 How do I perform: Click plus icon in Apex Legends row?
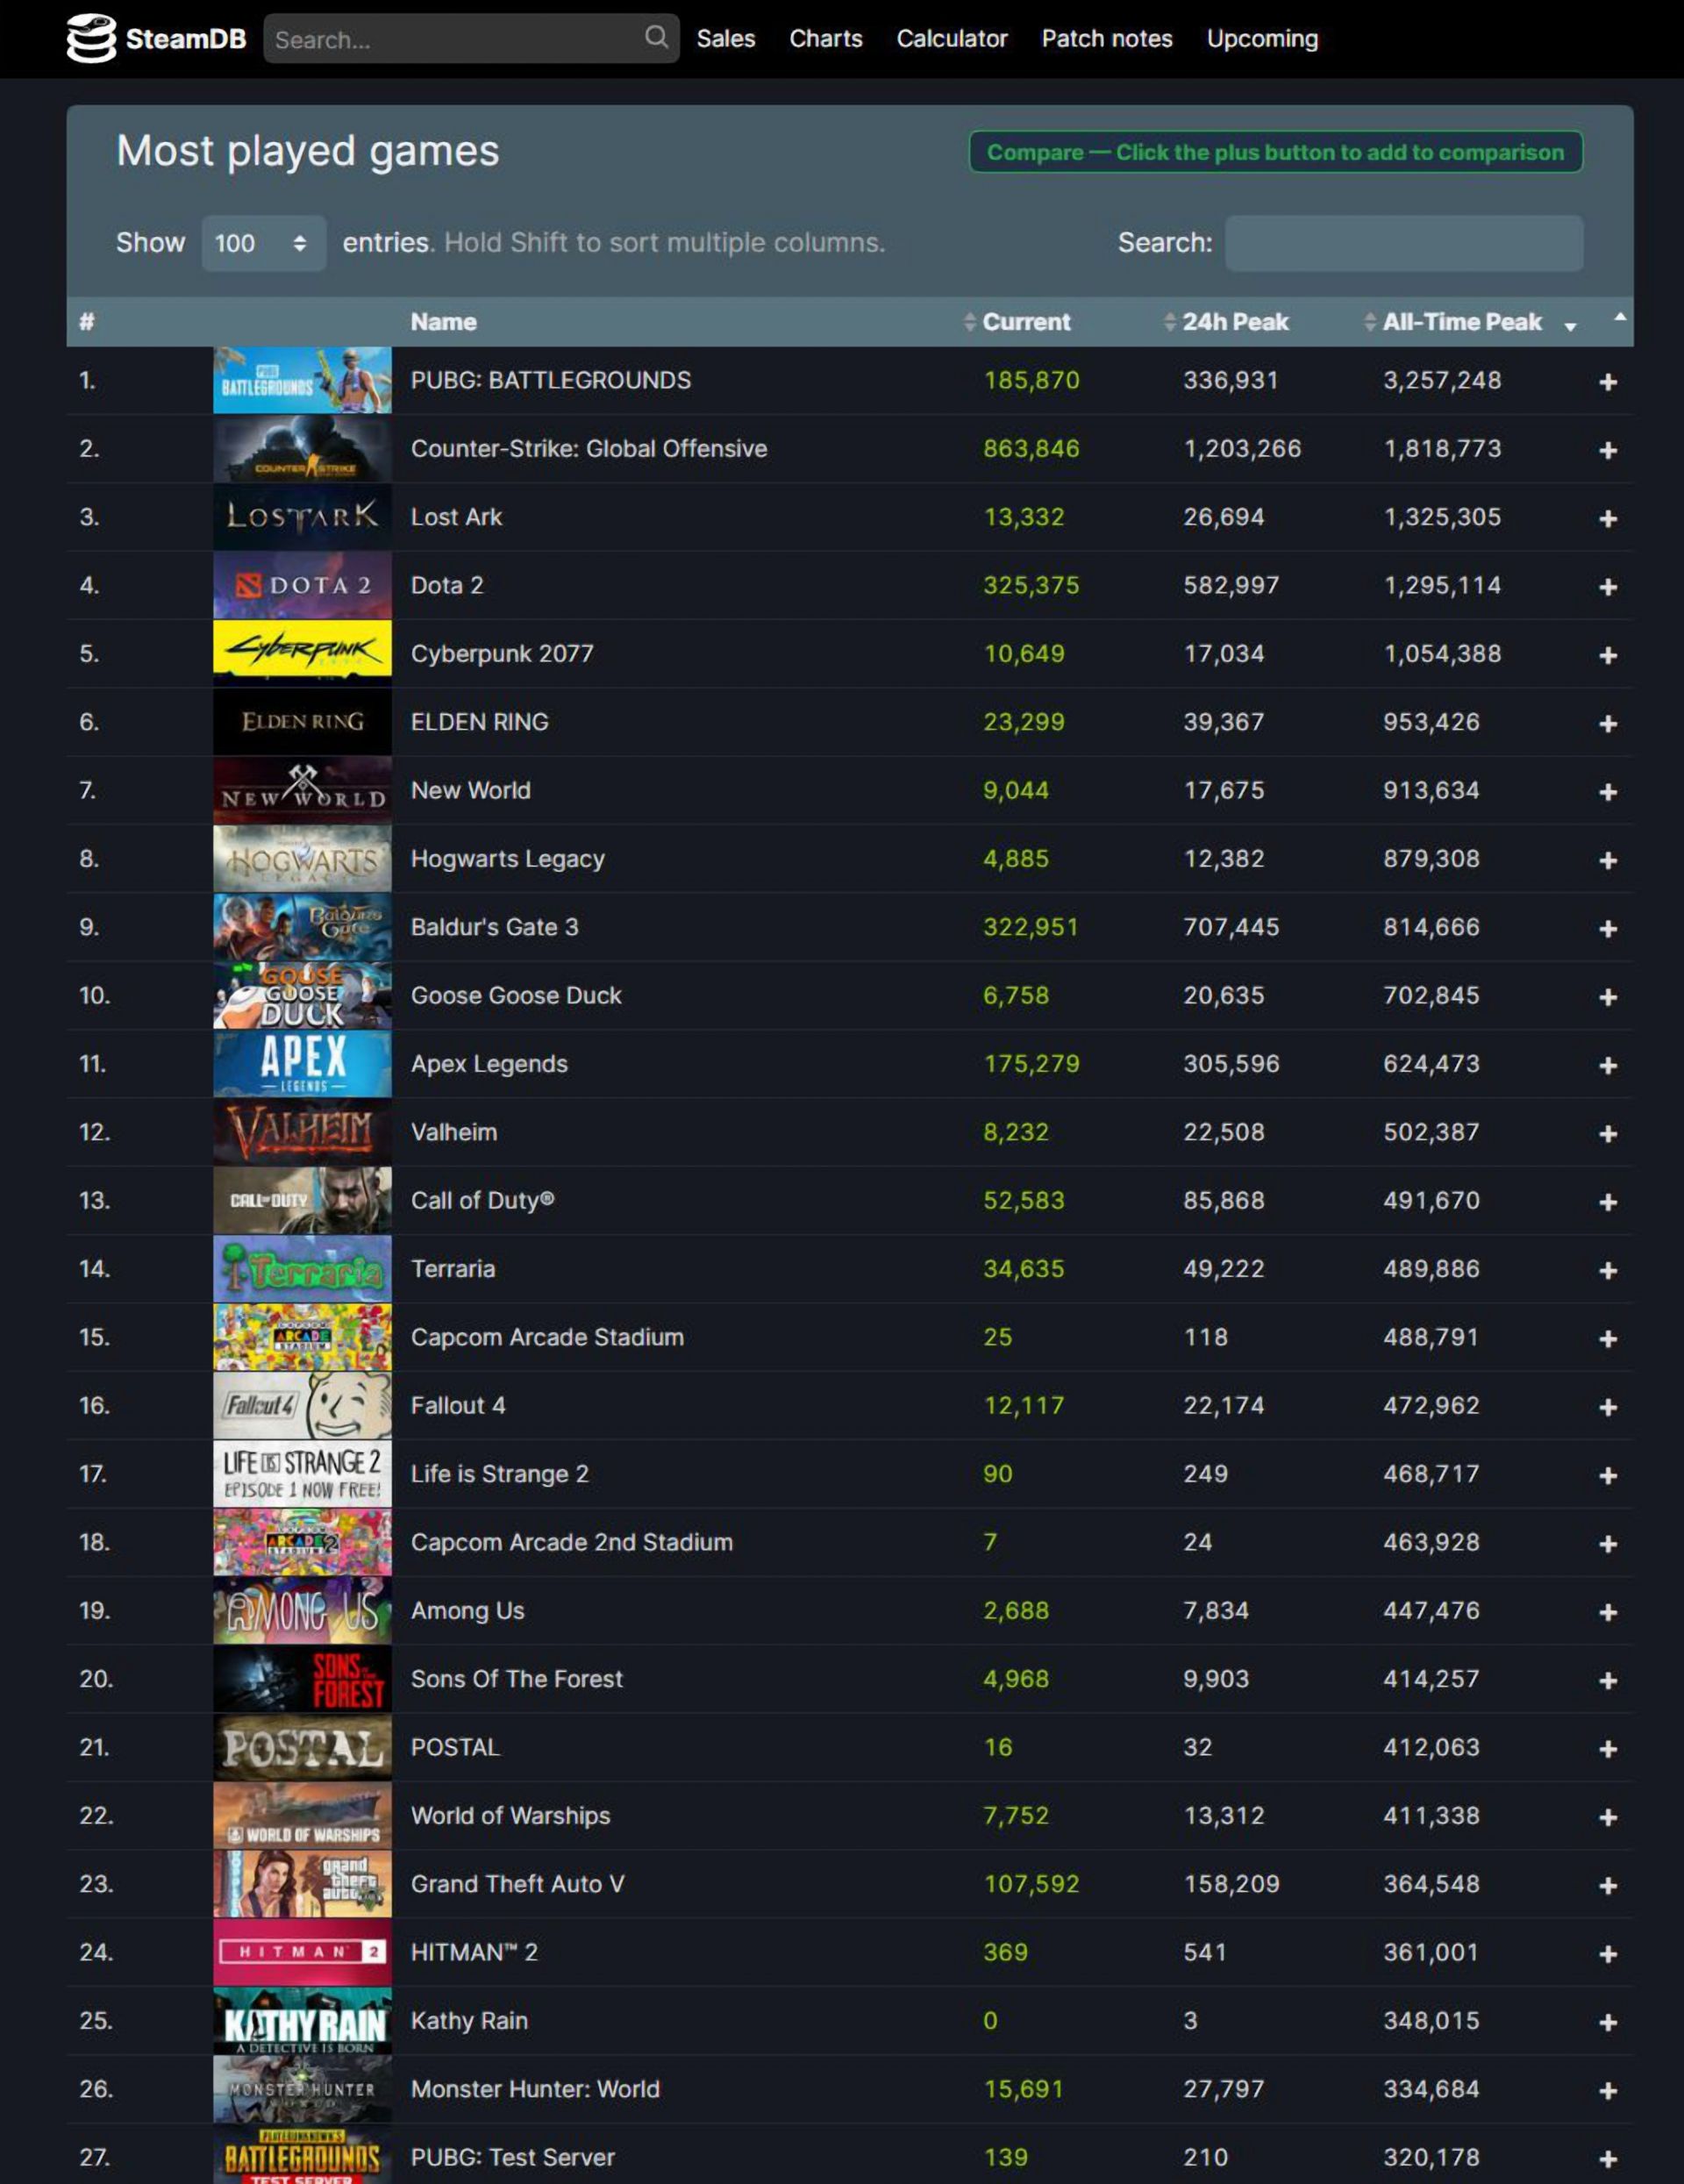click(1607, 1066)
